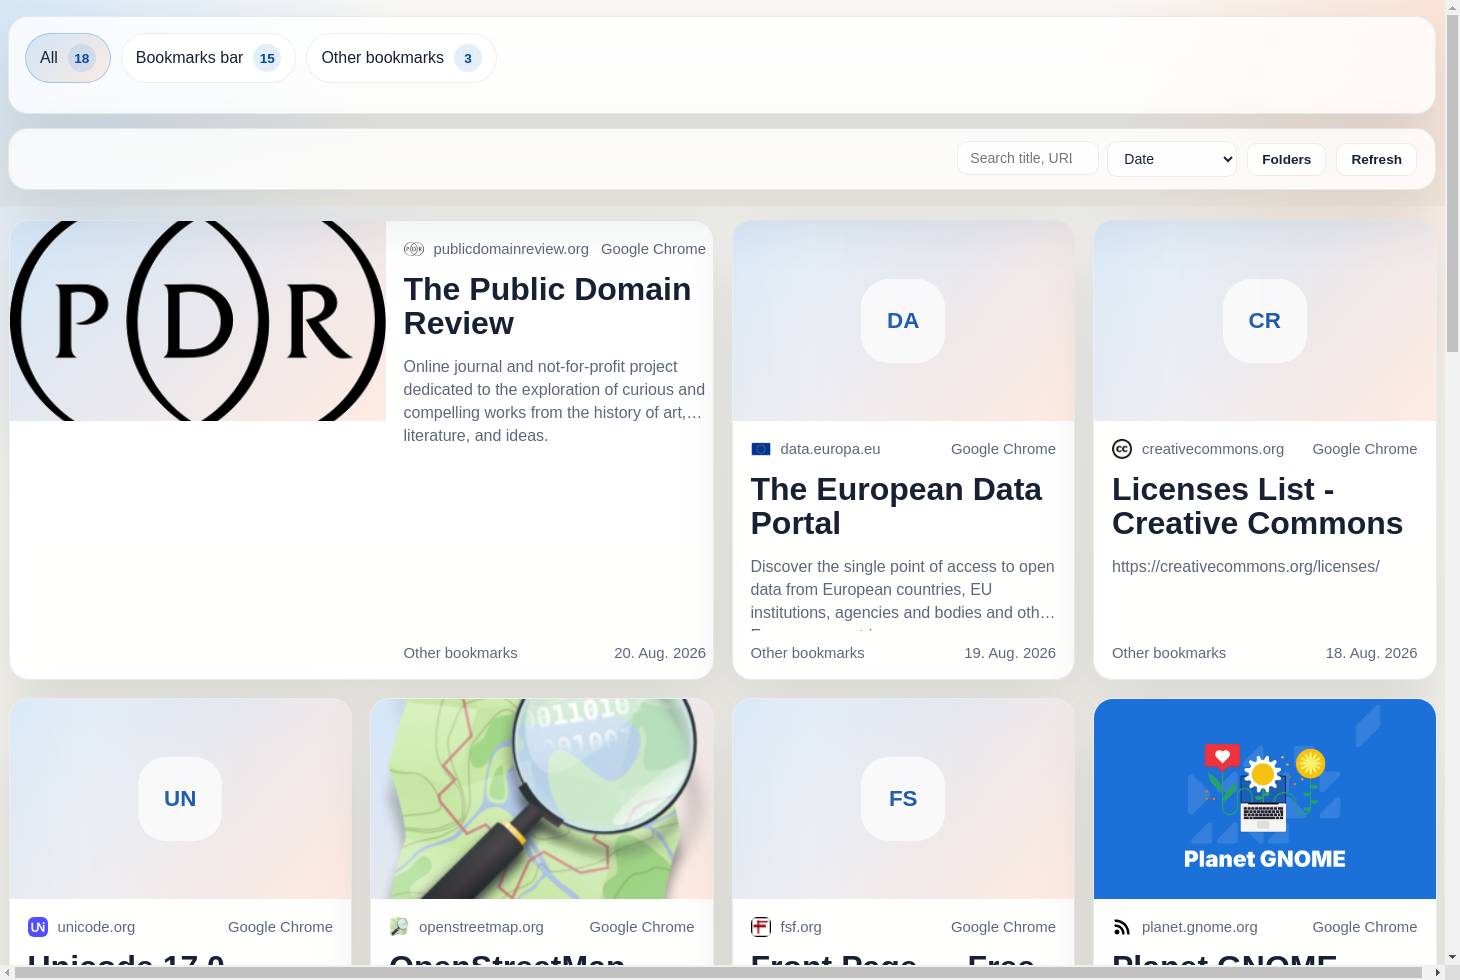The height and width of the screenshot is (980, 1460).
Task: Focus the Search title, URI field
Action: pos(1028,158)
